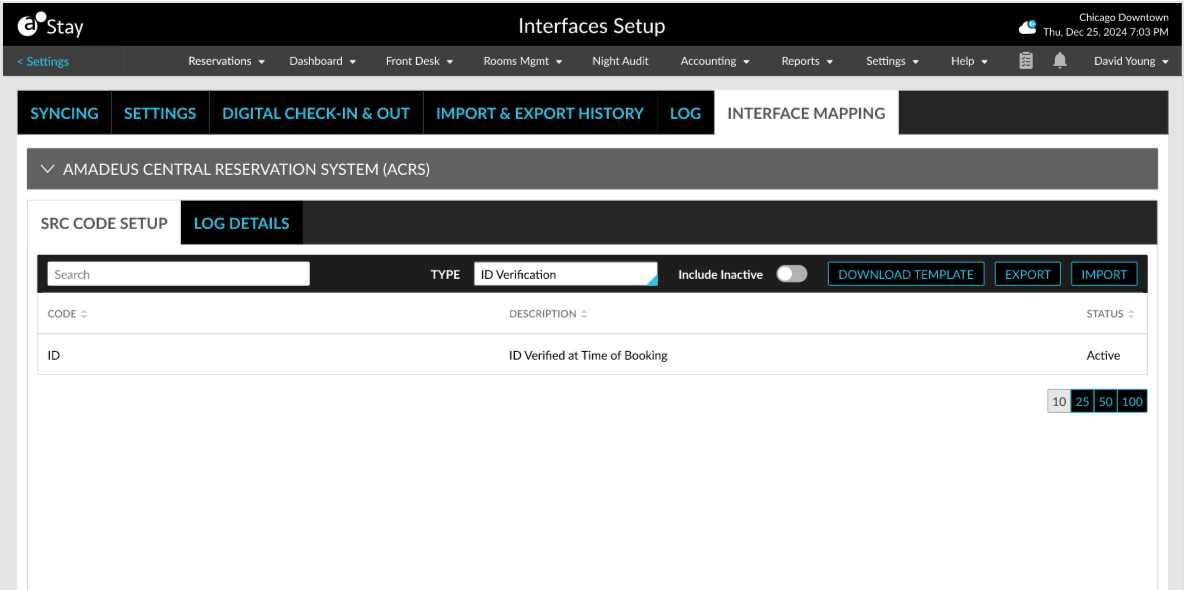Switch to the SETTINGS tab
Screen dimensions: 1184x590
click(160, 113)
